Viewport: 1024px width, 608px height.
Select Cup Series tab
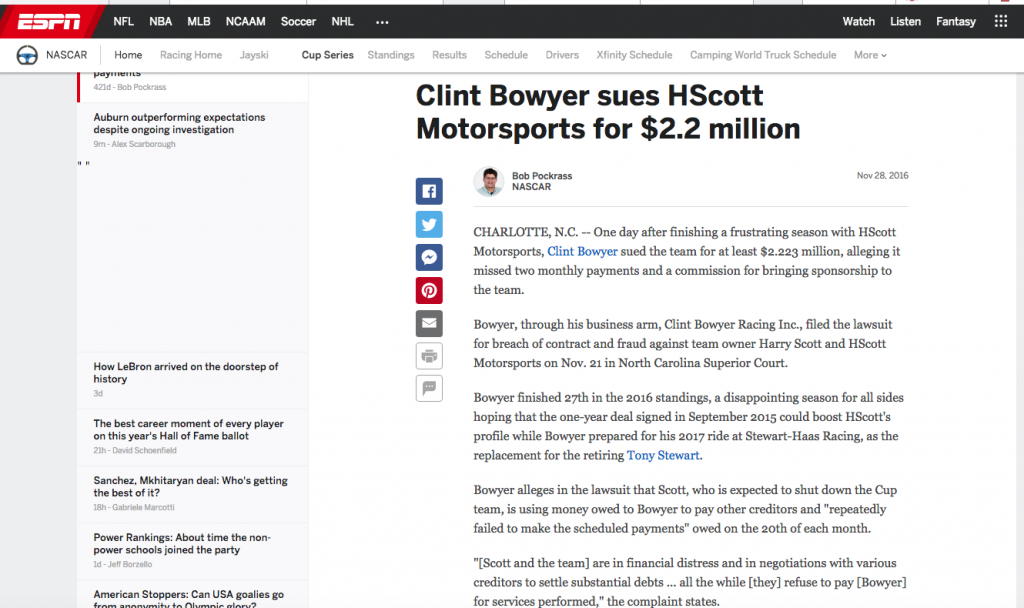[327, 55]
